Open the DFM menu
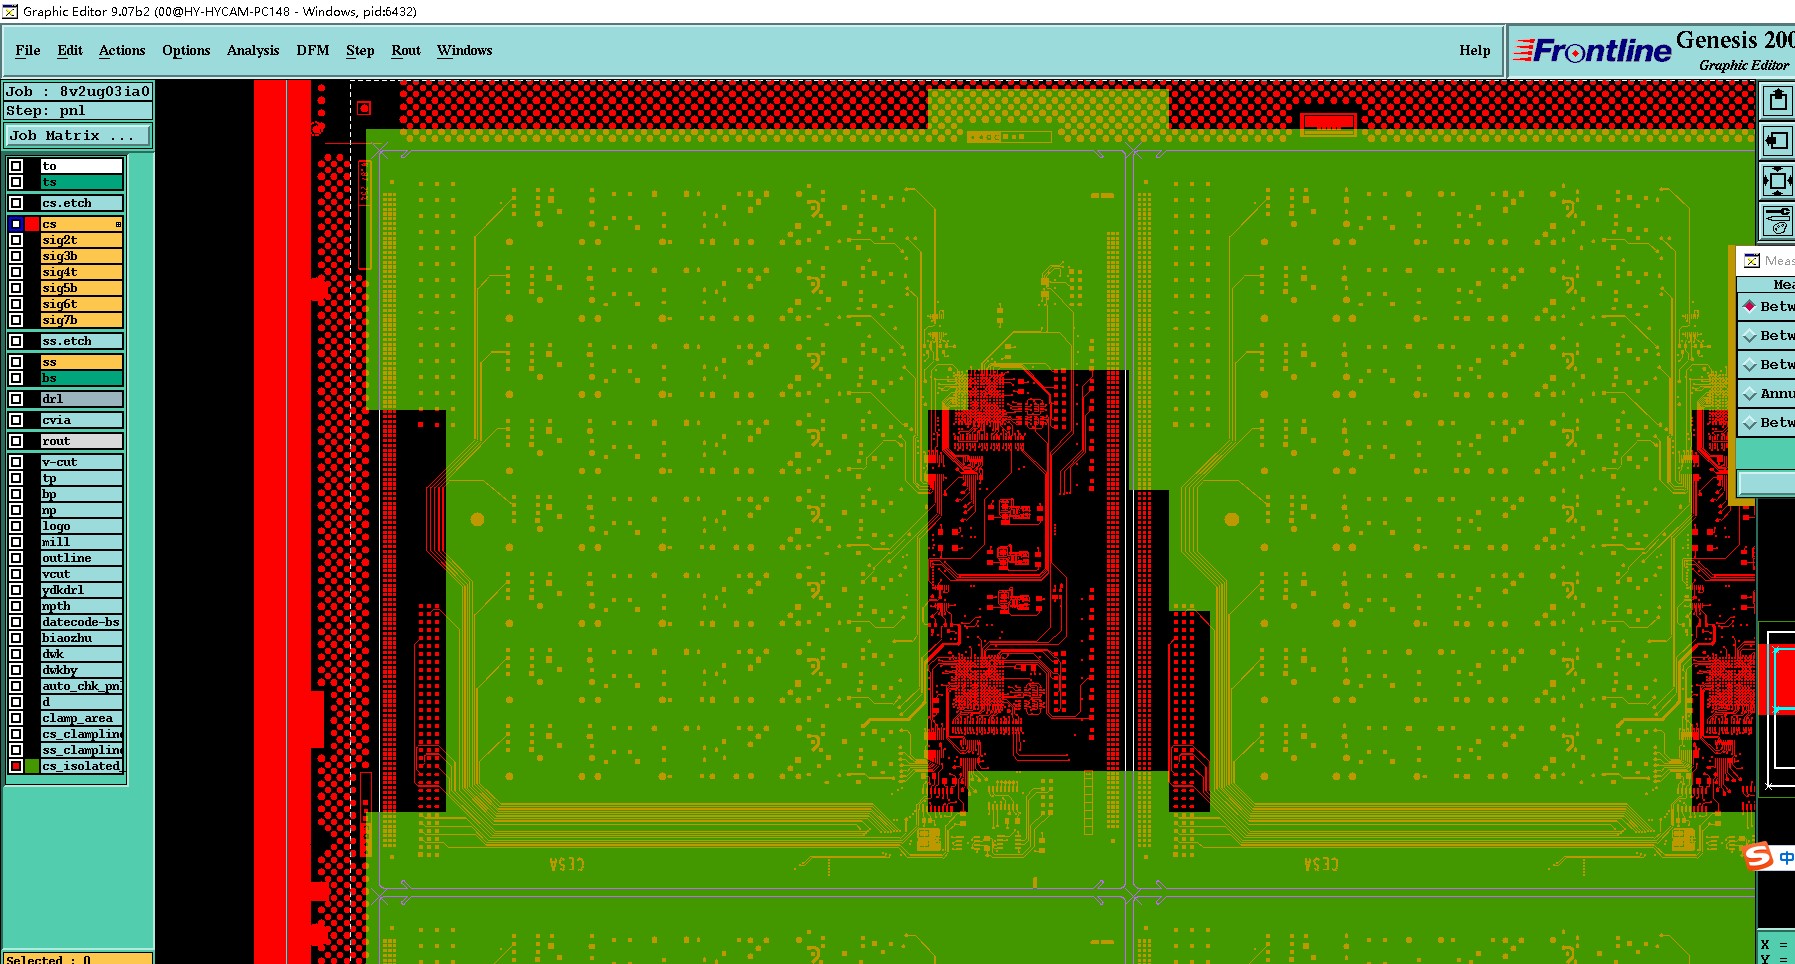Image resolution: width=1795 pixels, height=964 pixels. pos(313,50)
